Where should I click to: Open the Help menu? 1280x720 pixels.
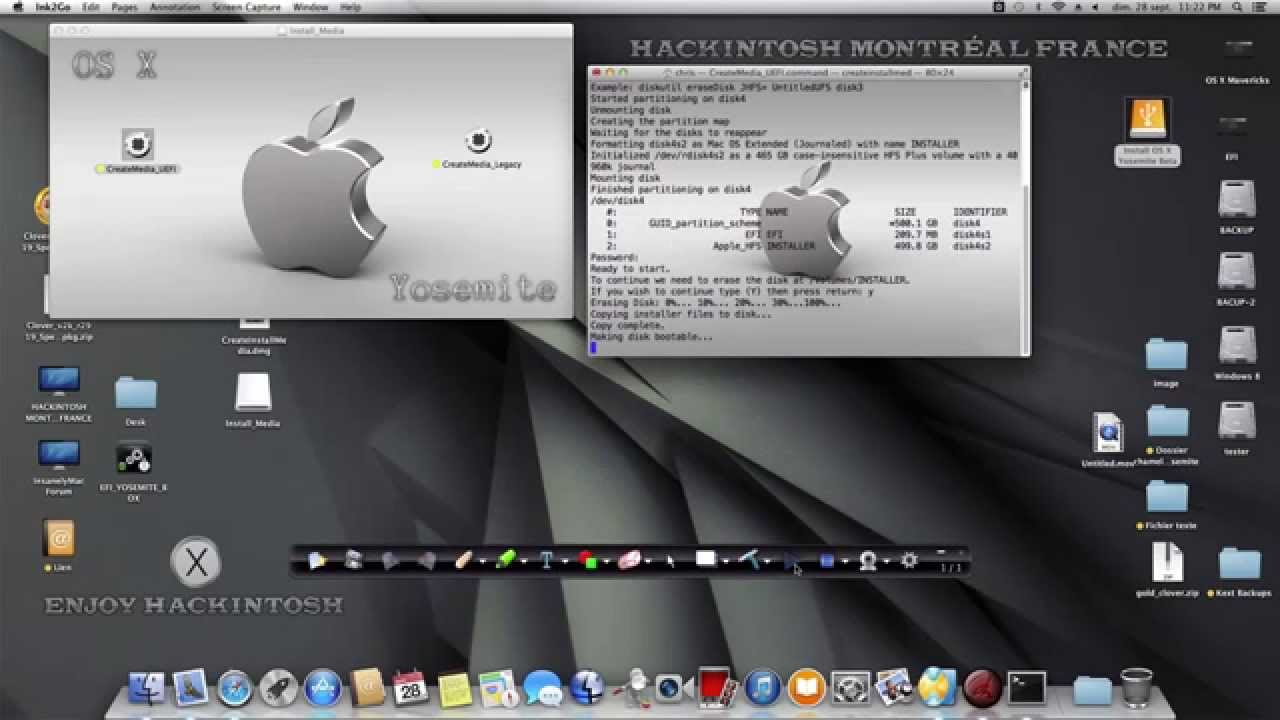click(x=351, y=7)
